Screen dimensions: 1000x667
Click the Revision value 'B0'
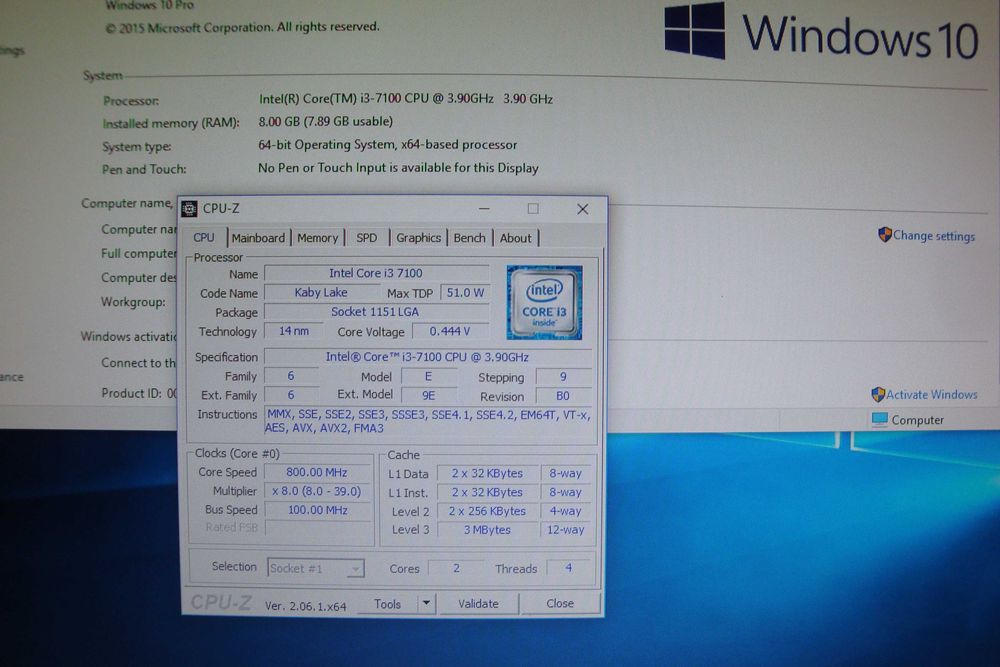coord(563,396)
